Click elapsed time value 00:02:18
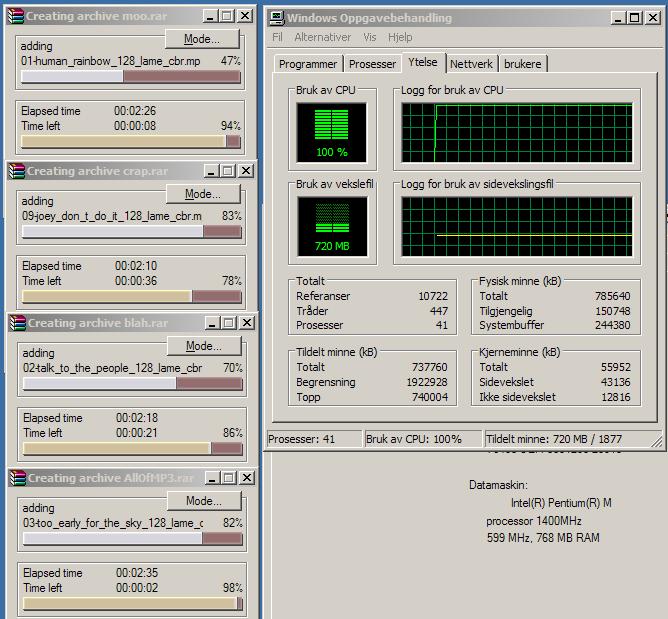This screenshot has width=668, height=619. click(x=137, y=418)
